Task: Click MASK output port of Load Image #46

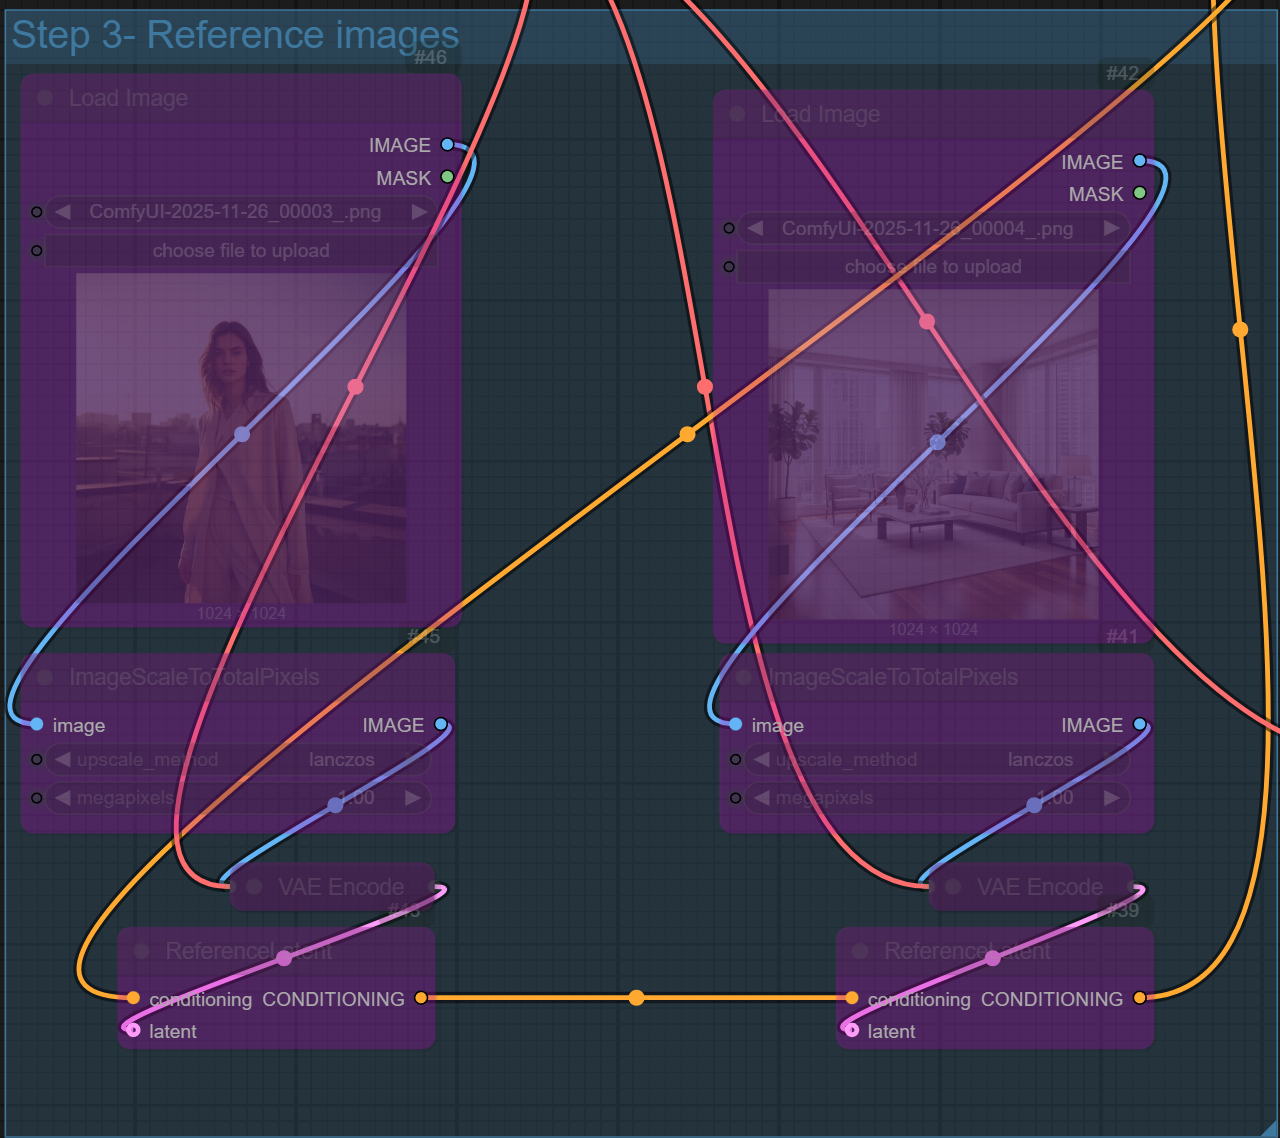Action: 447,177
